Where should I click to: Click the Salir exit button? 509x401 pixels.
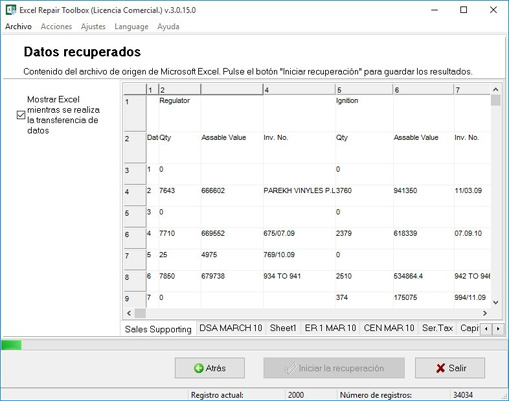[x=450, y=368]
